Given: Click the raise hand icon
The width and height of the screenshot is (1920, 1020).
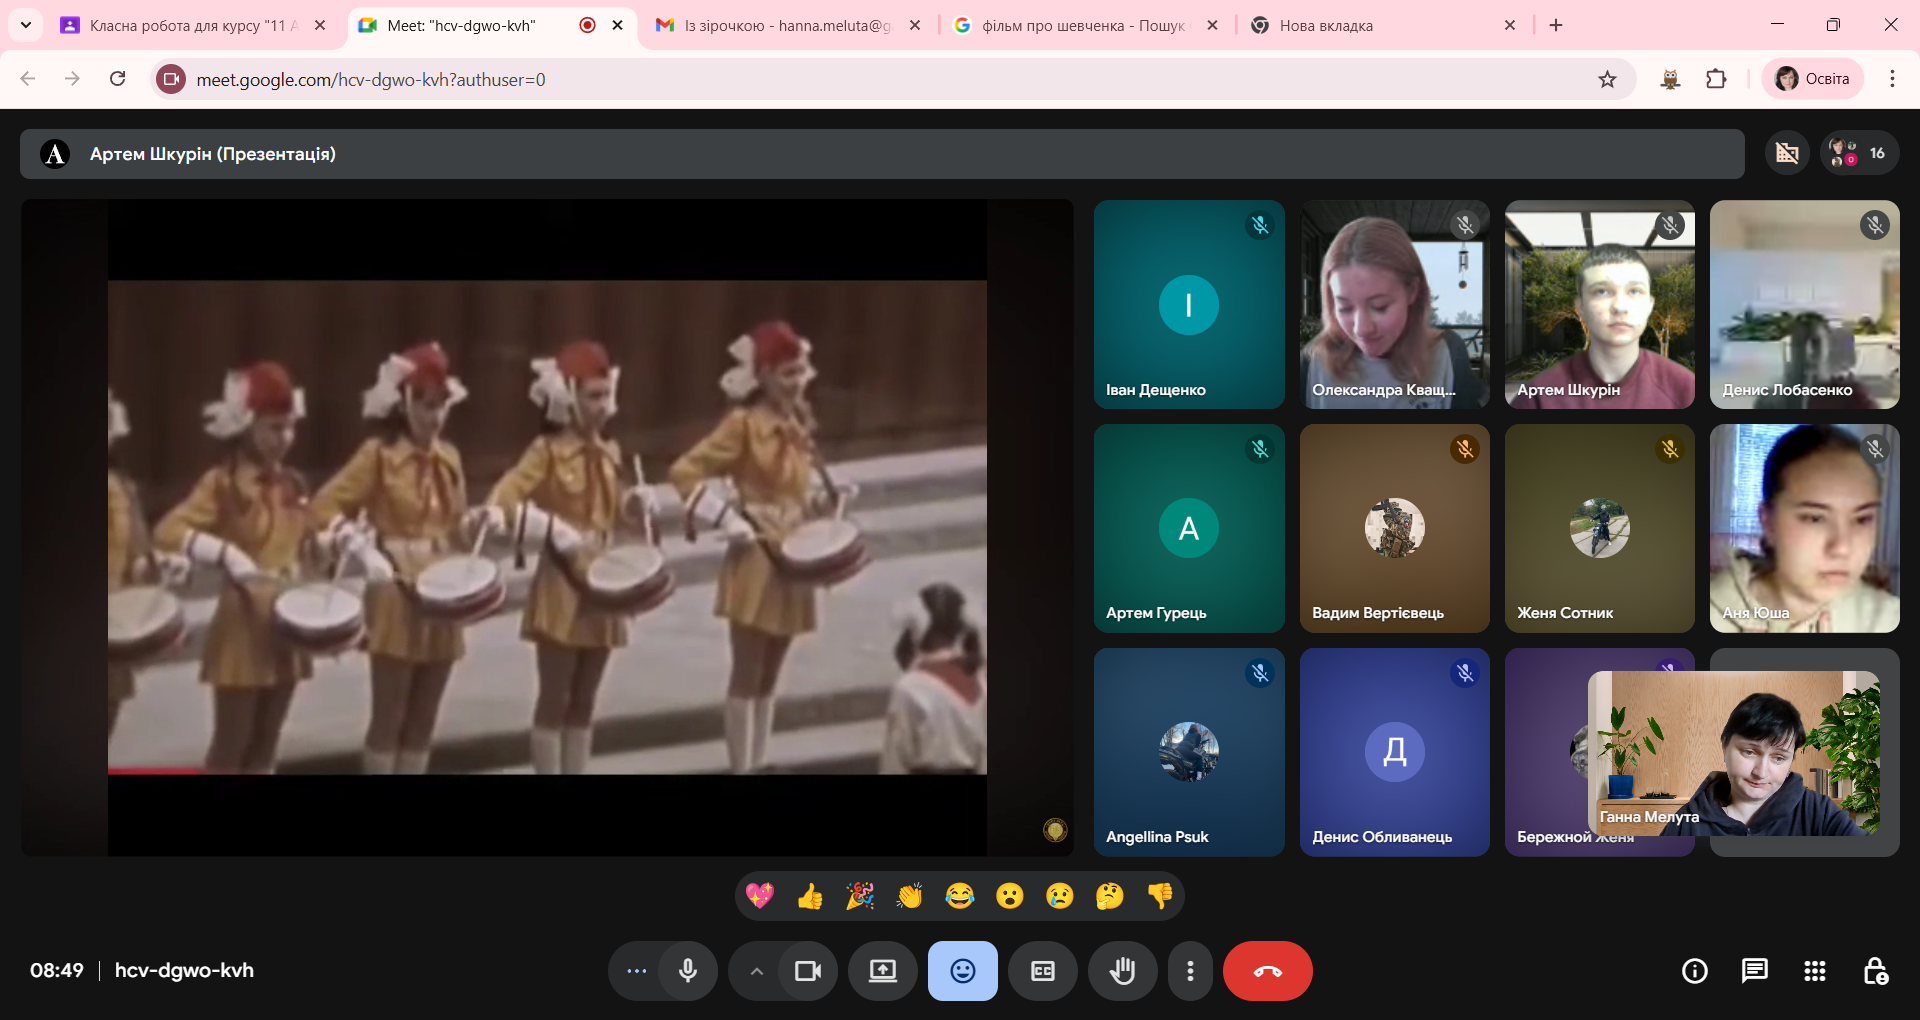Looking at the screenshot, I should tap(1122, 971).
